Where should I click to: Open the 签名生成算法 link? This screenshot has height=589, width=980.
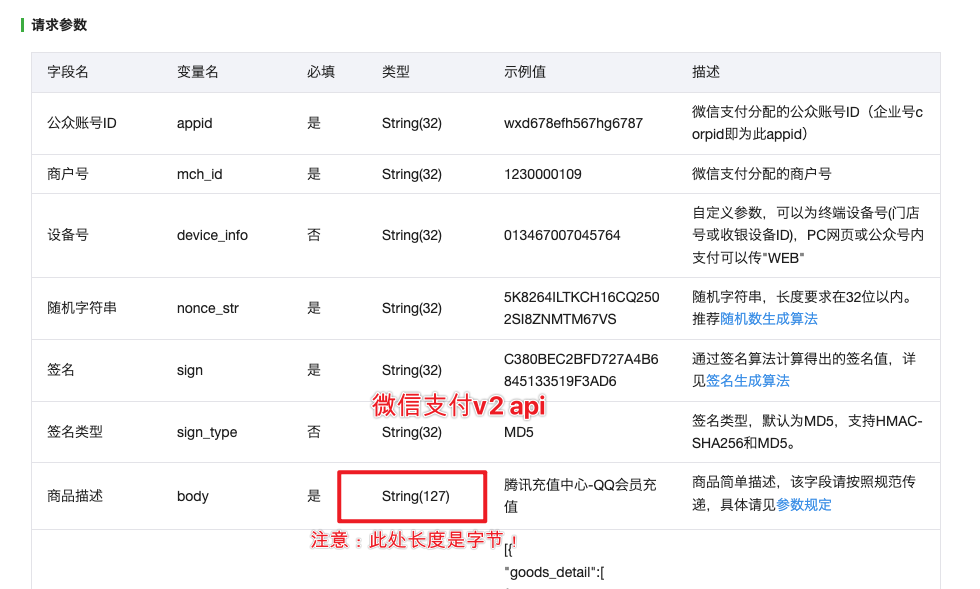[x=748, y=381]
